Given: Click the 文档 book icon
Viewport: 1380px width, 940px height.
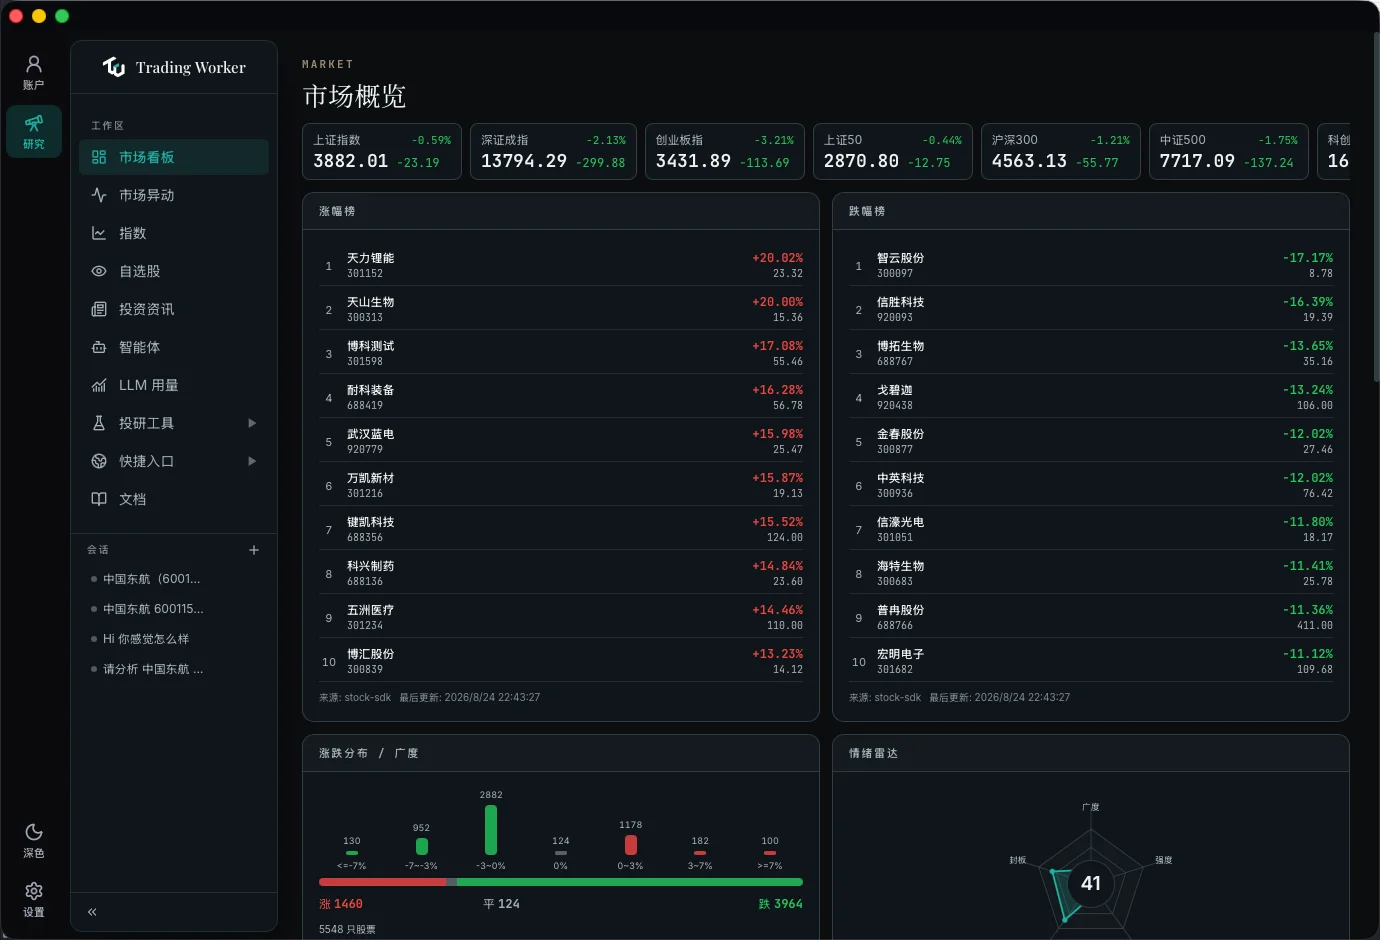Looking at the screenshot, I should pos(99,499).
